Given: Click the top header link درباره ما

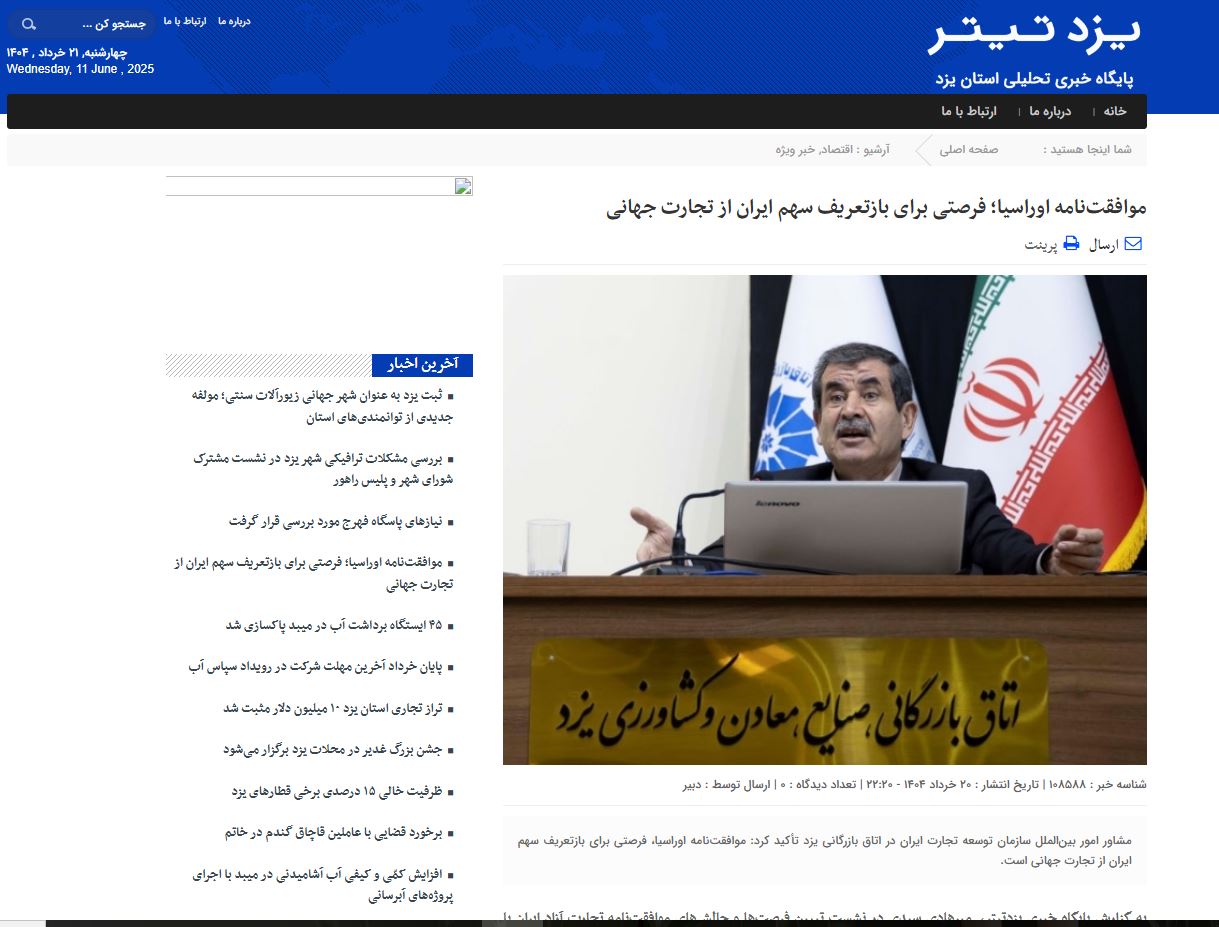Looking at the screenshot, I should 234,21.
